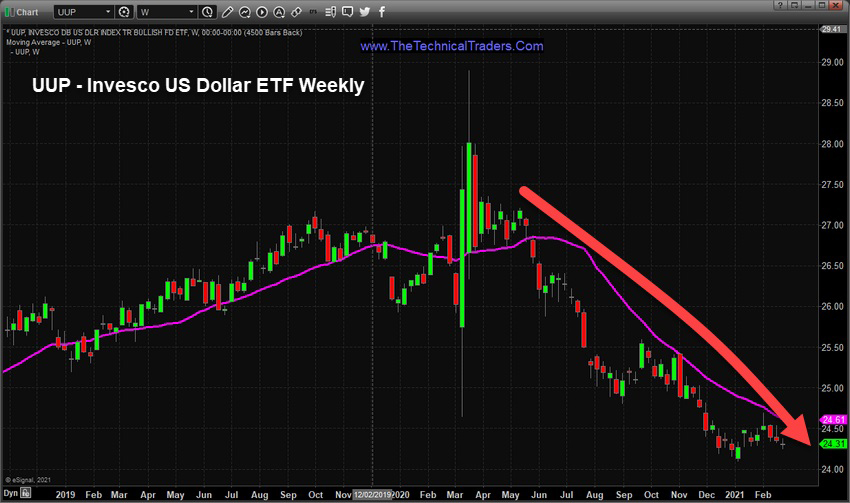Select the eraser tool icon
850x503 pixels.
tap(298, 12)
